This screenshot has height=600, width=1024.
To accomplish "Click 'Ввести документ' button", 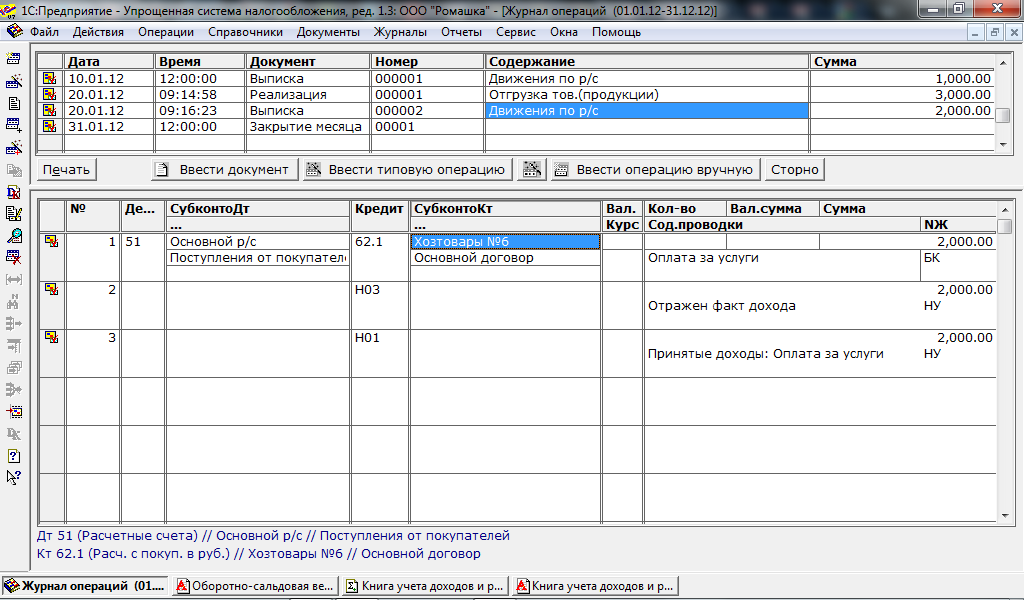I will pos(223,170).
